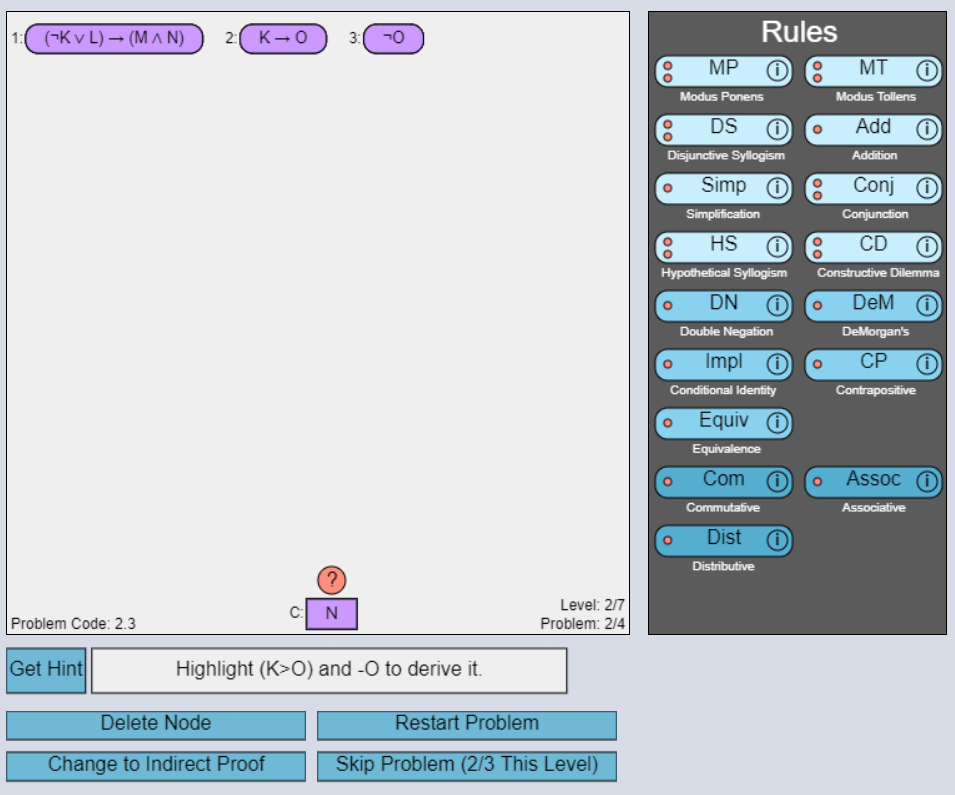Select the Conjunction rule

pos(873,188)
